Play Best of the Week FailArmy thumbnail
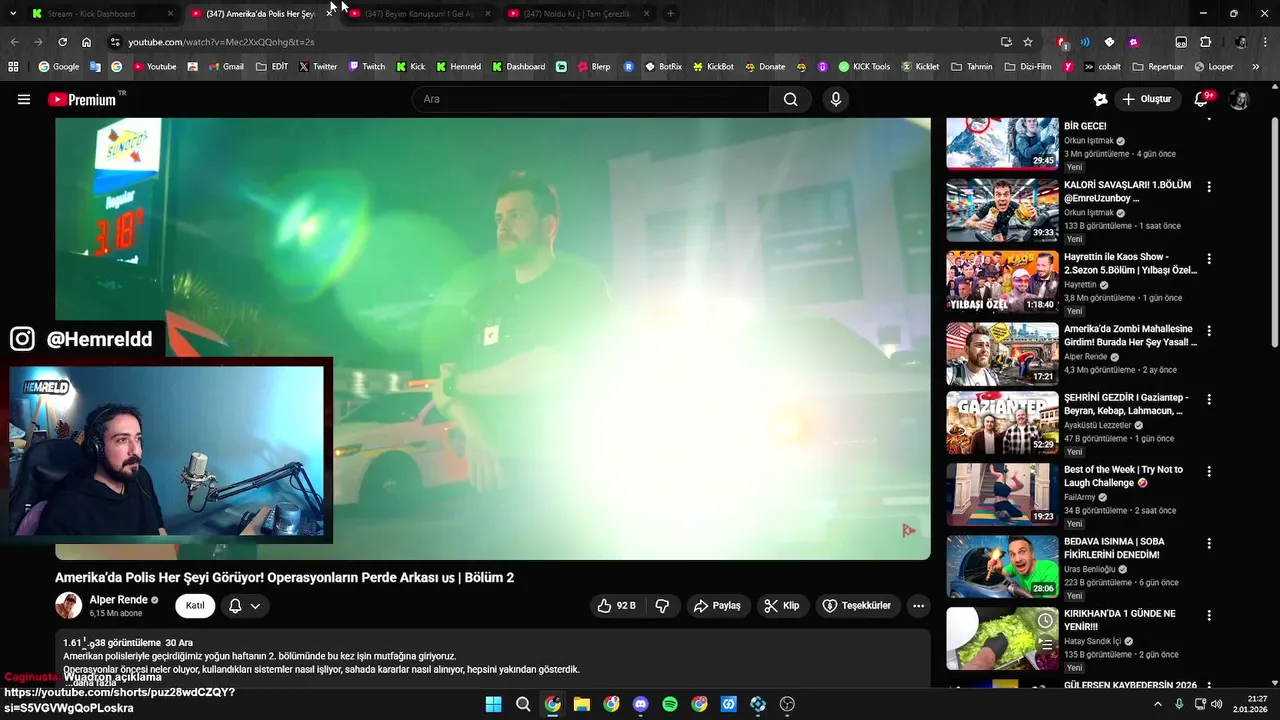The height and width of the screenshot is (720, 1280). click(x=1002, y=494)
